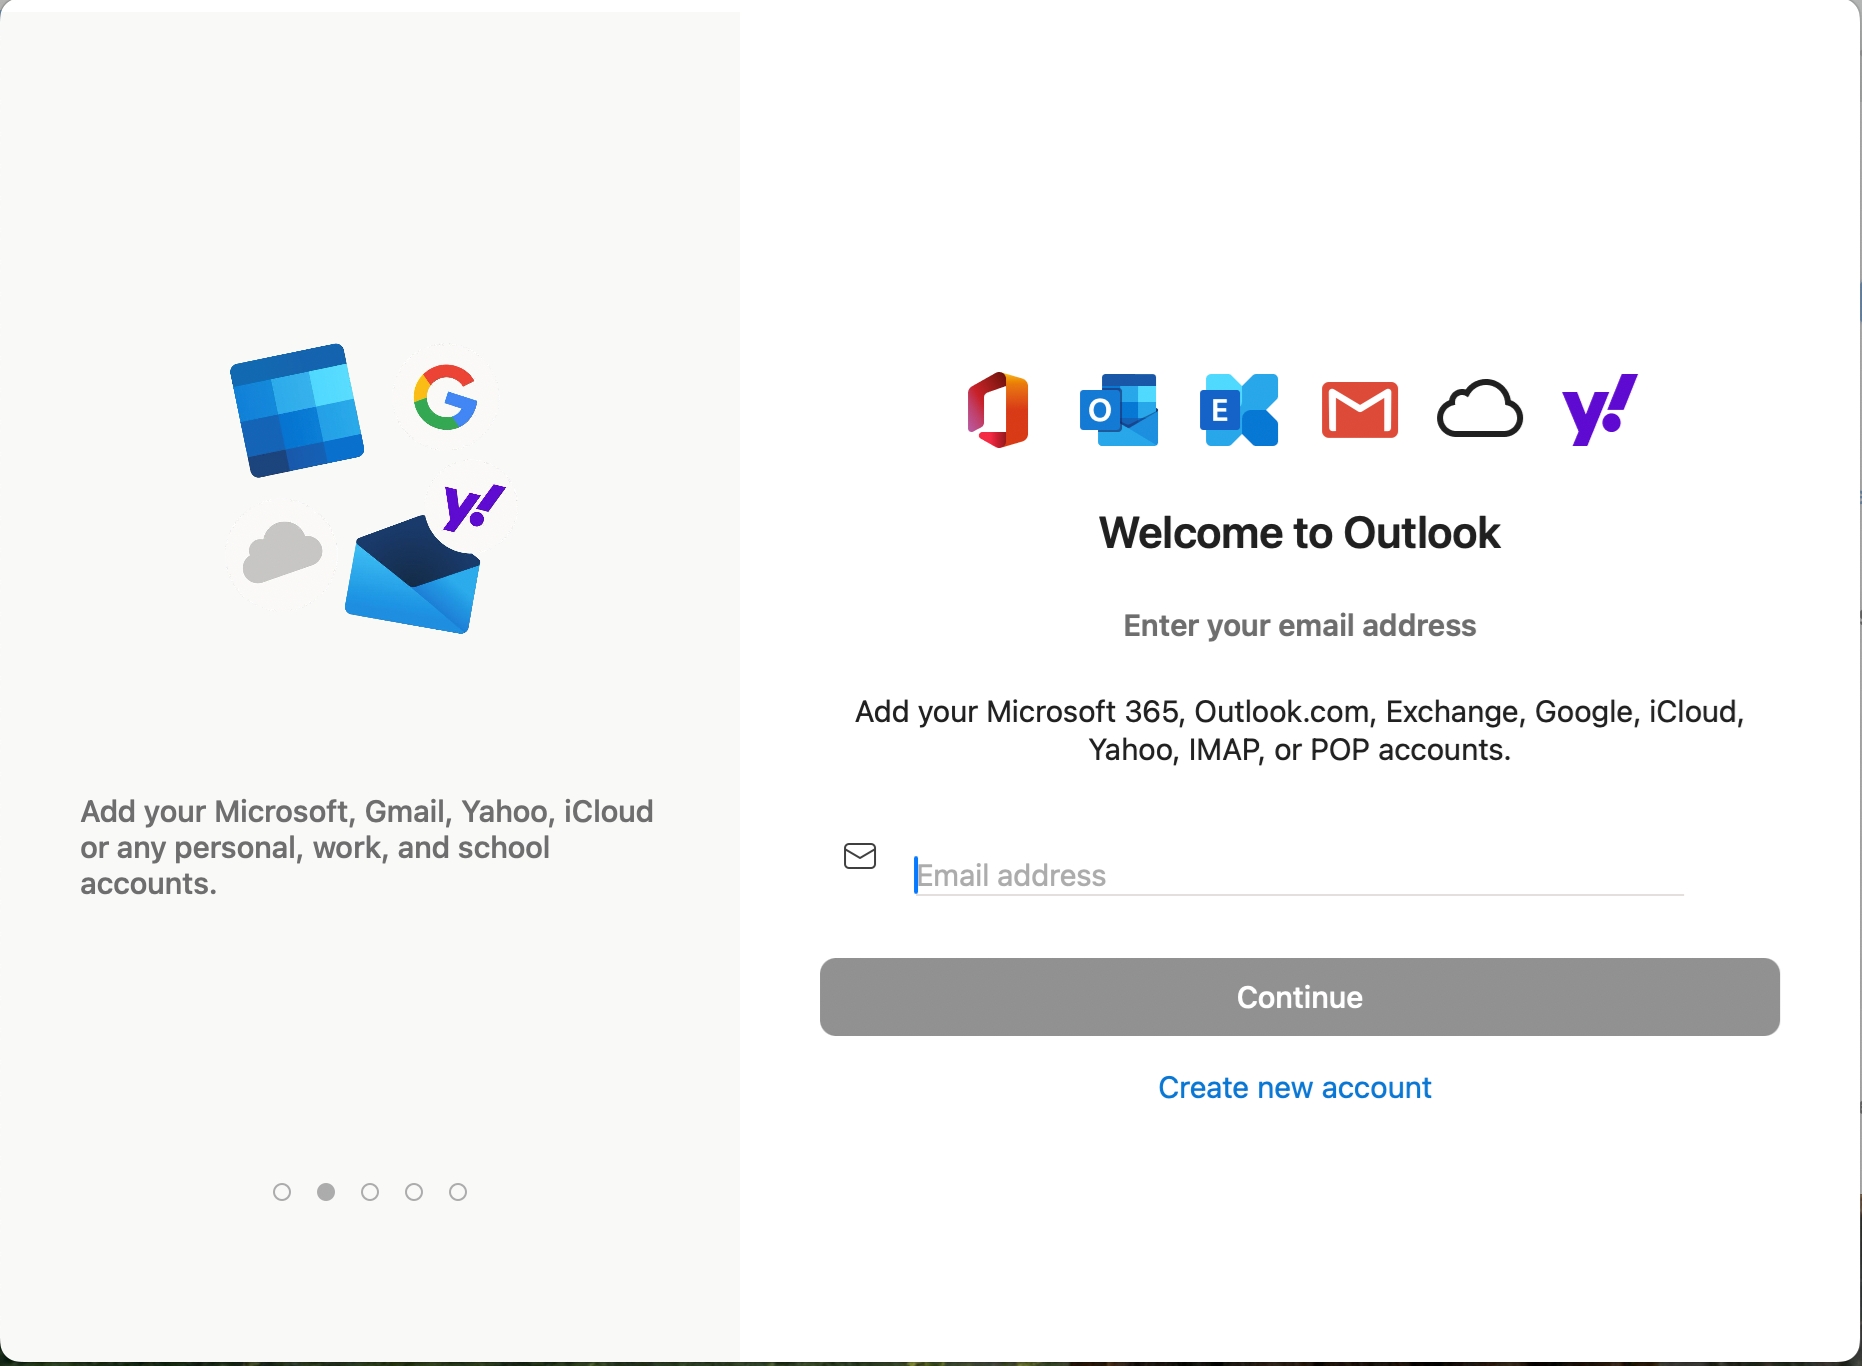
Task: Switch to the fourth carousel page dot
Action: [x=414, y=1192]
